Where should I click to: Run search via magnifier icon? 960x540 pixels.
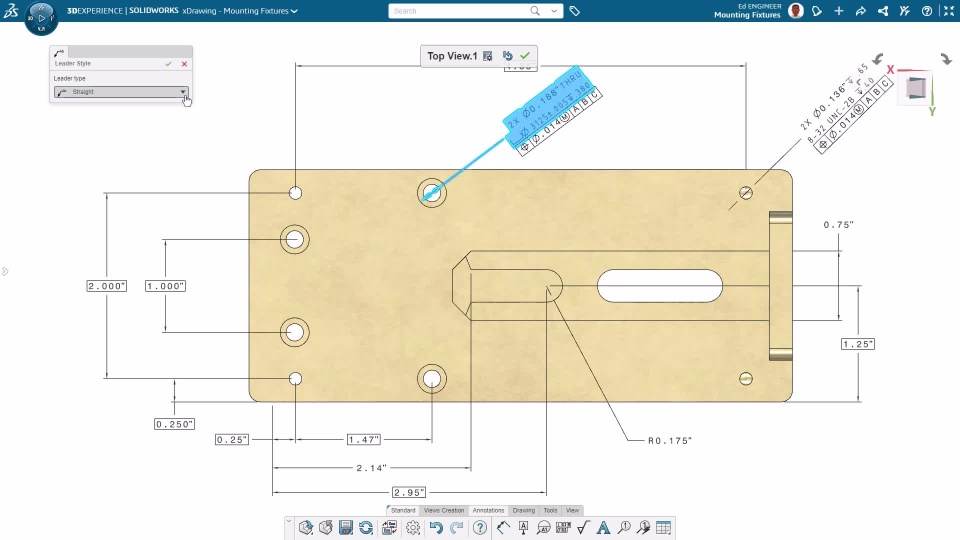[x=535, y=11]
